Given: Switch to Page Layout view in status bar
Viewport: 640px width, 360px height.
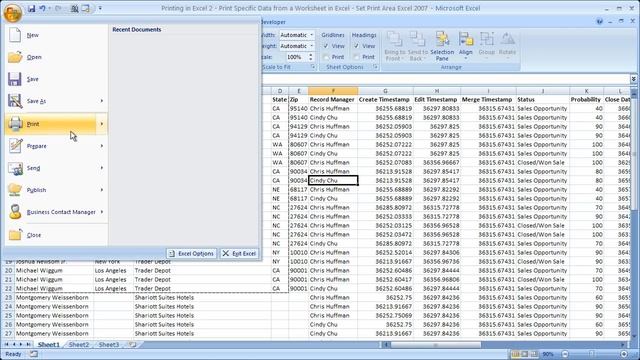Looking at the screenshot, I should (524, 354).
